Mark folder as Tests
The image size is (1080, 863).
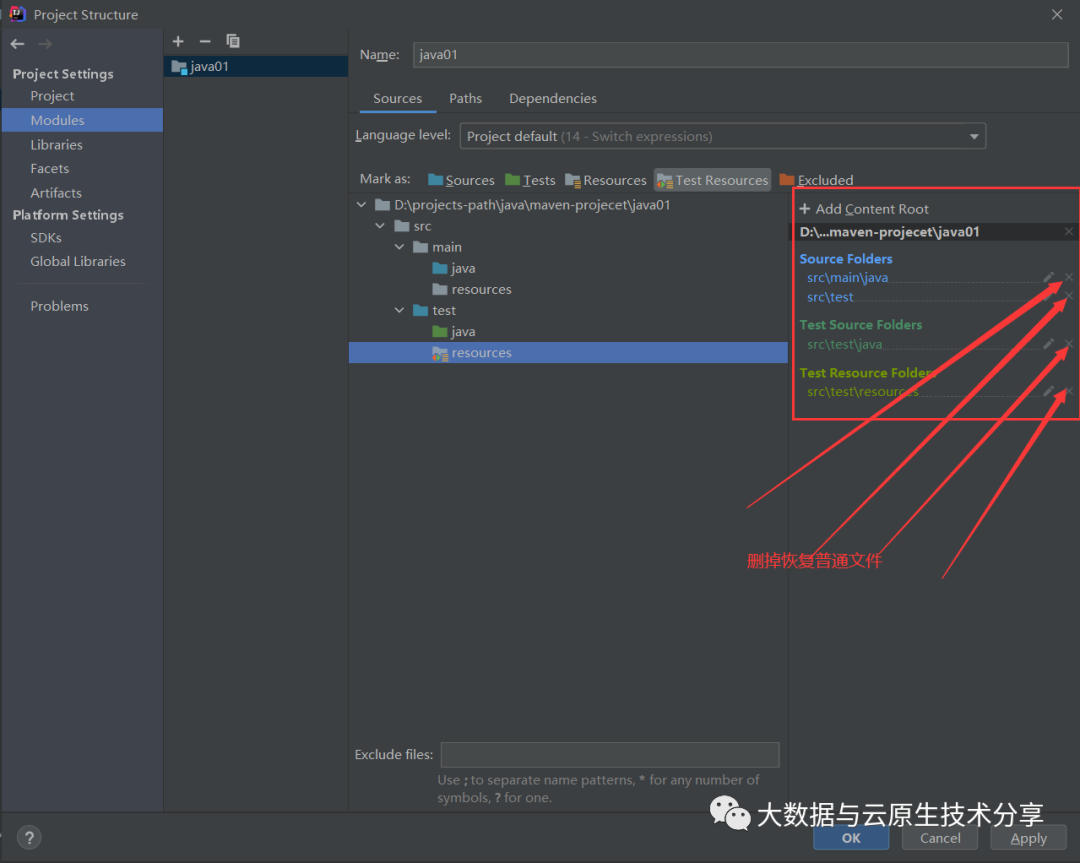pos(530,180)
